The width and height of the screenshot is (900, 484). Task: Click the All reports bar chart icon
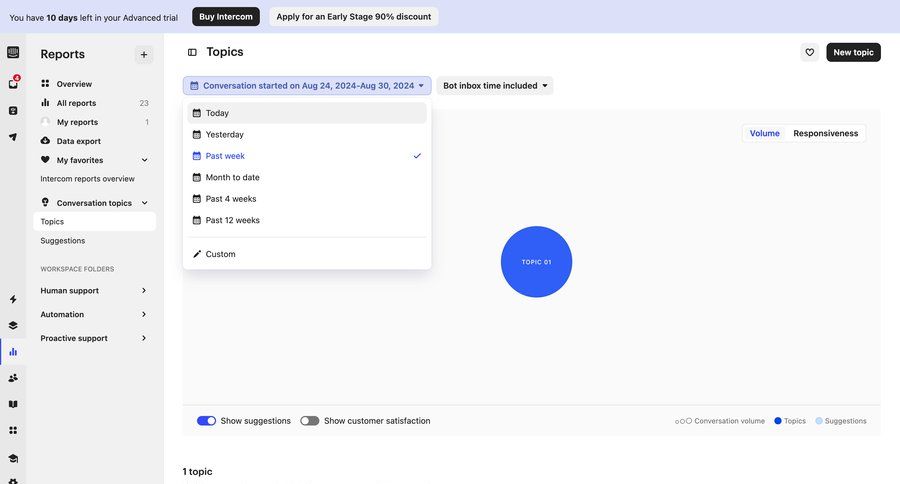coord(45,102)
